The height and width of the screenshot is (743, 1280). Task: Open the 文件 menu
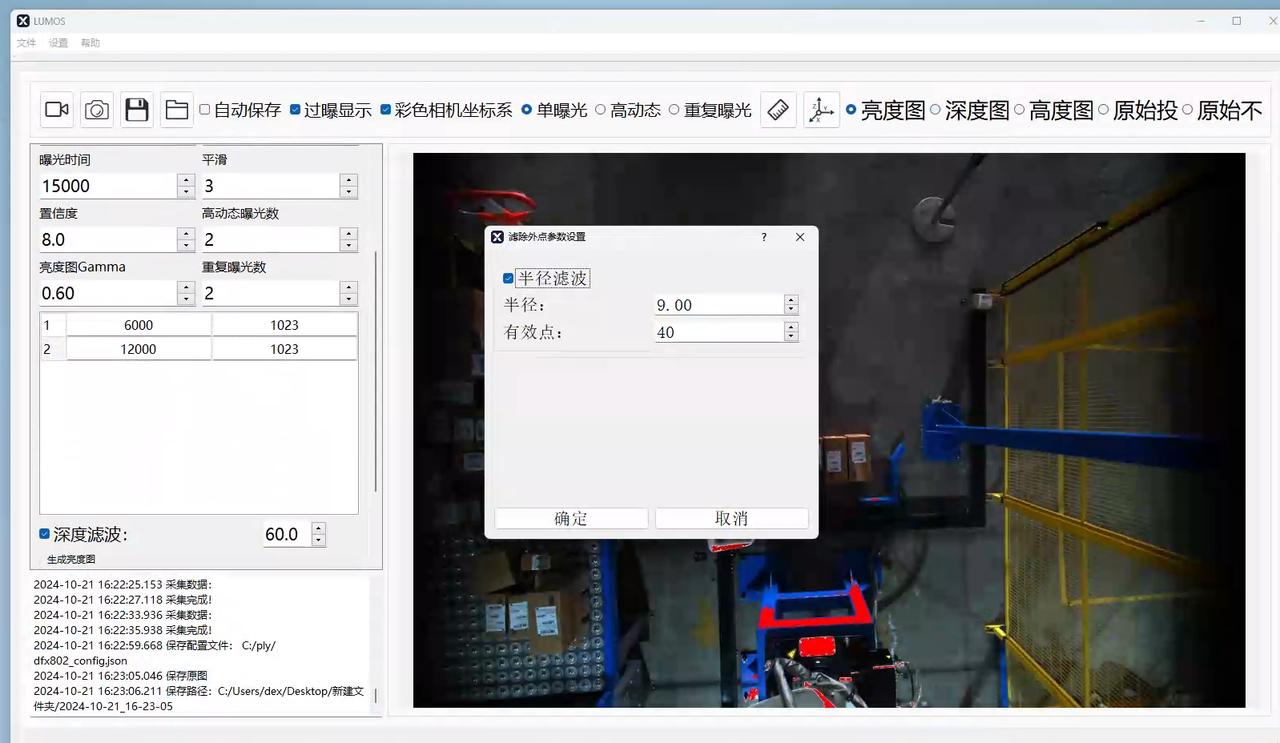[x=26, y=43]
